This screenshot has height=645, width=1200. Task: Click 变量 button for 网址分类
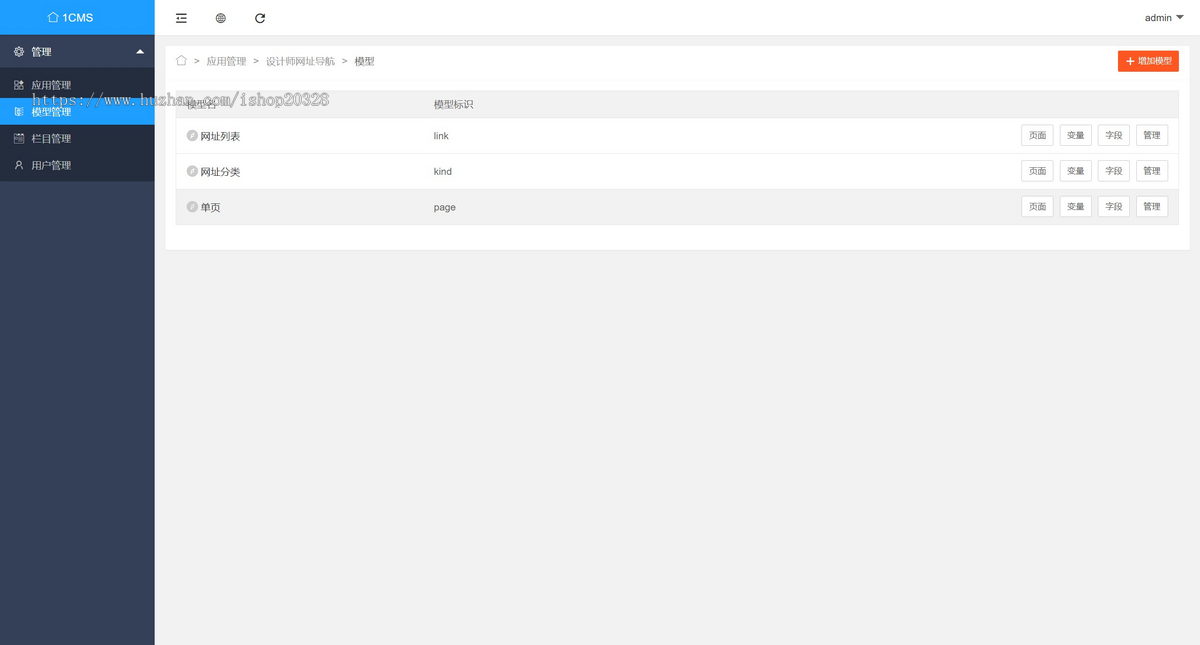(x=1075, y=171)
